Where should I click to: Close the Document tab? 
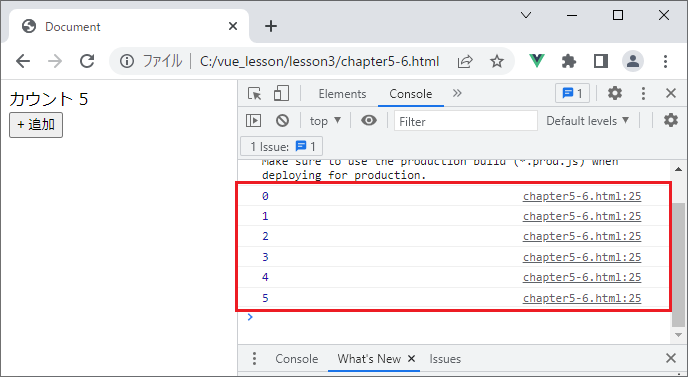coord(233,26)
